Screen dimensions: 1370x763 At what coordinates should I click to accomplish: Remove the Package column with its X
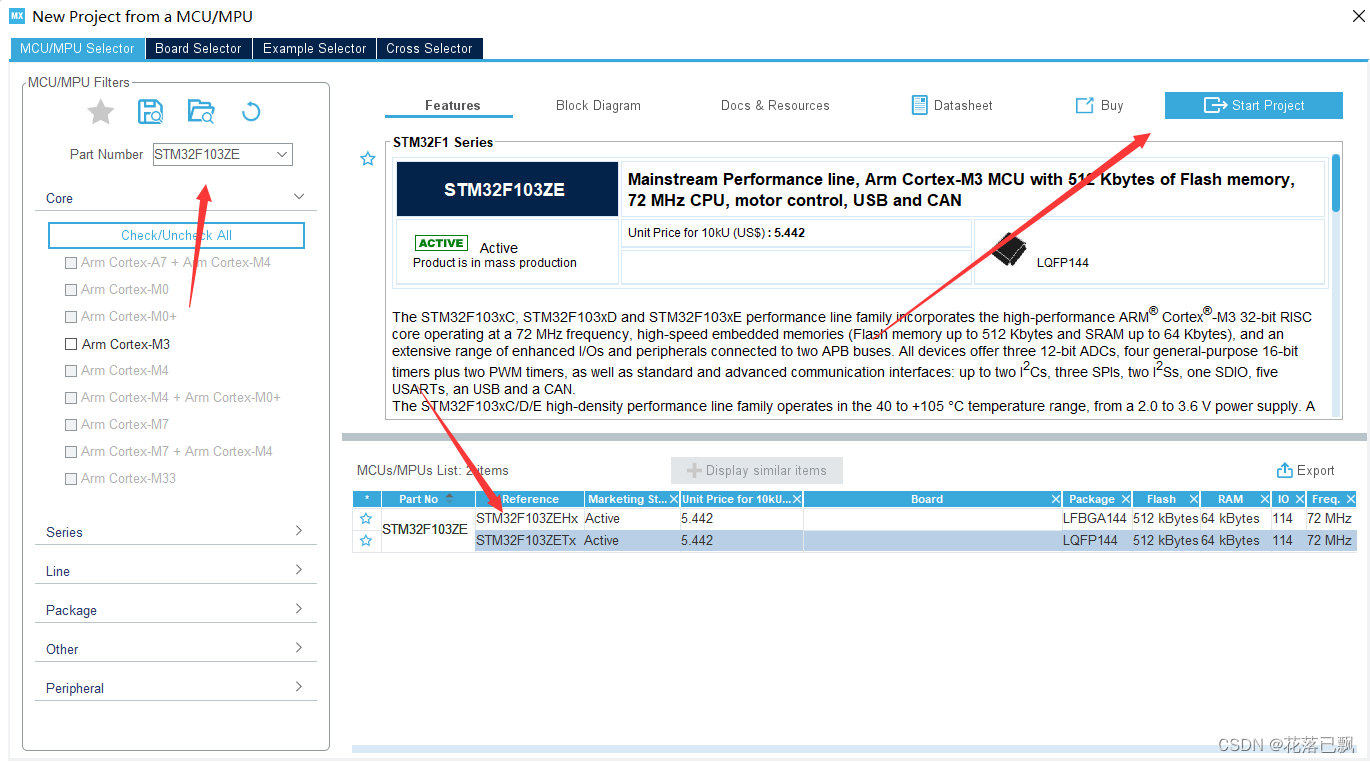[1125, 499]
